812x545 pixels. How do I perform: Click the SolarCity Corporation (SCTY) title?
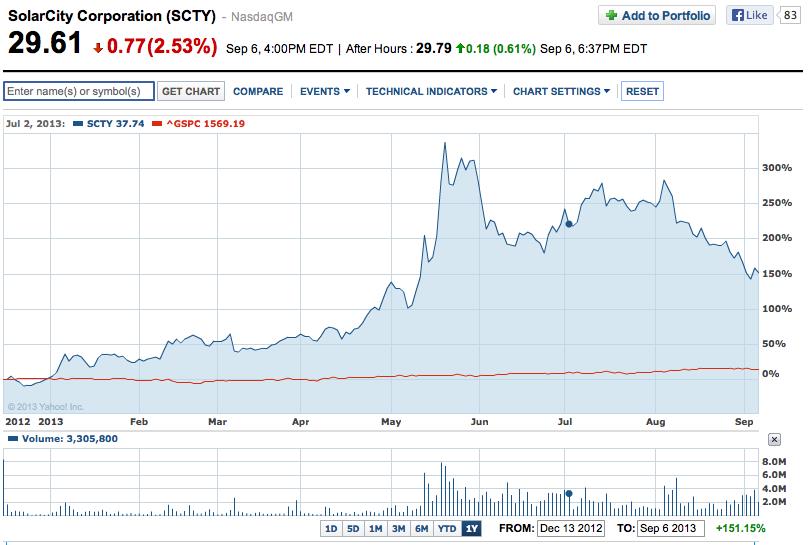click(x=112, y=16)
